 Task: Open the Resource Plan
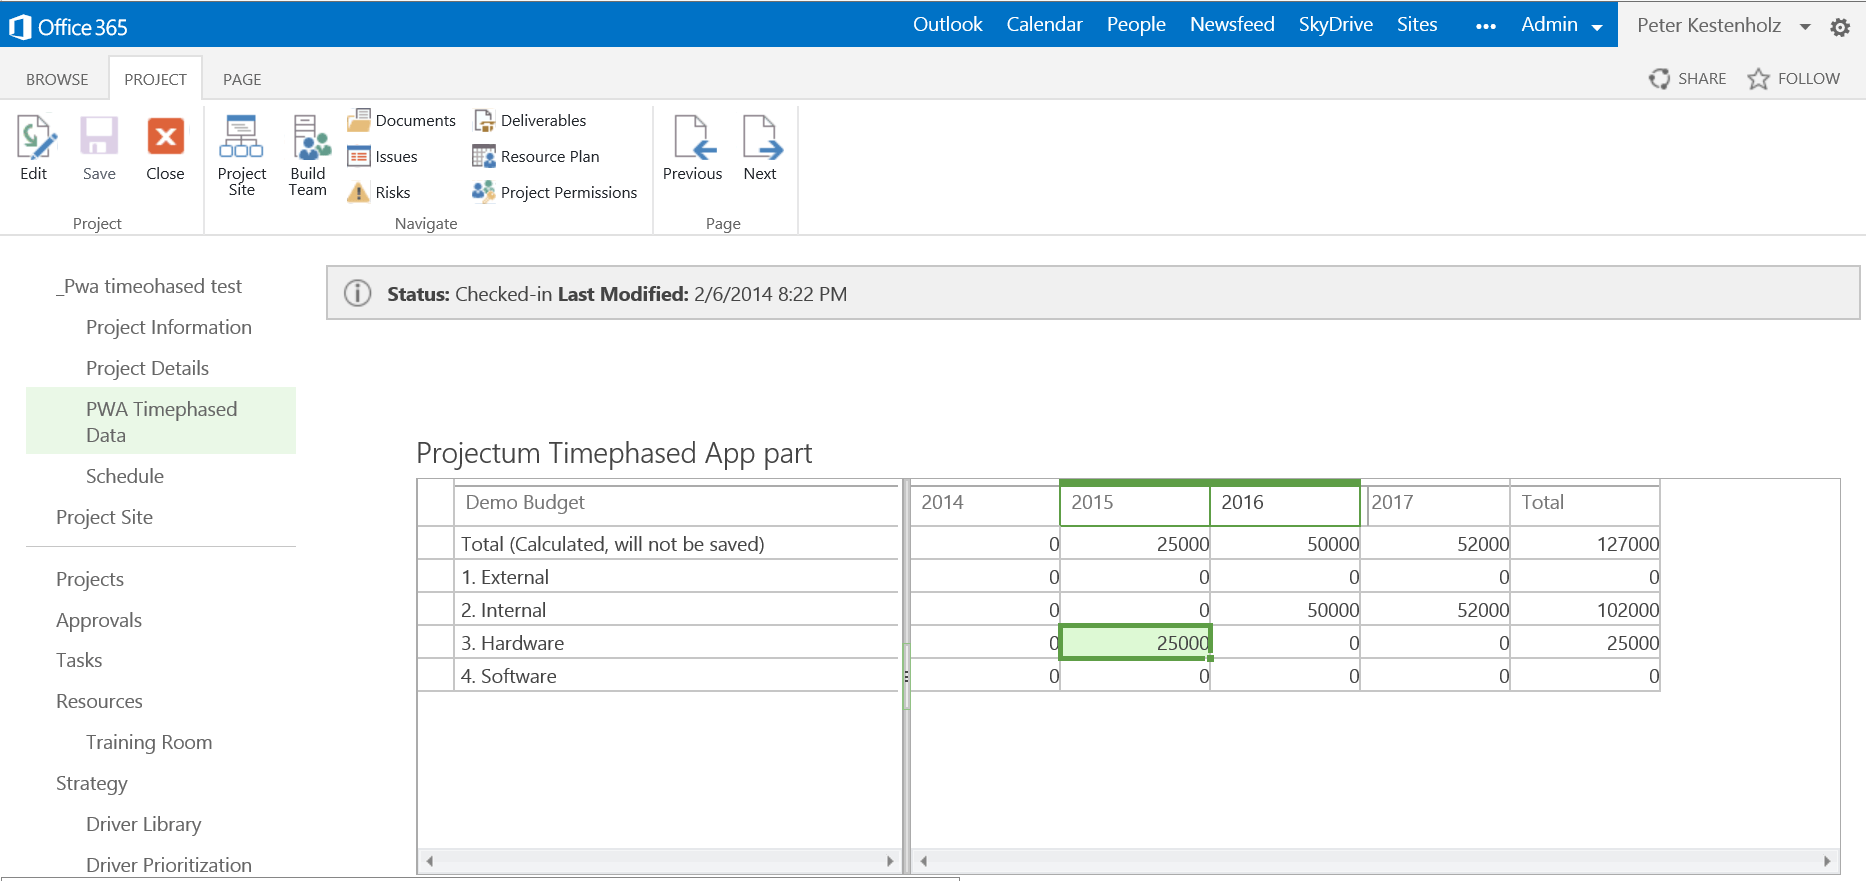coord(536,156)
